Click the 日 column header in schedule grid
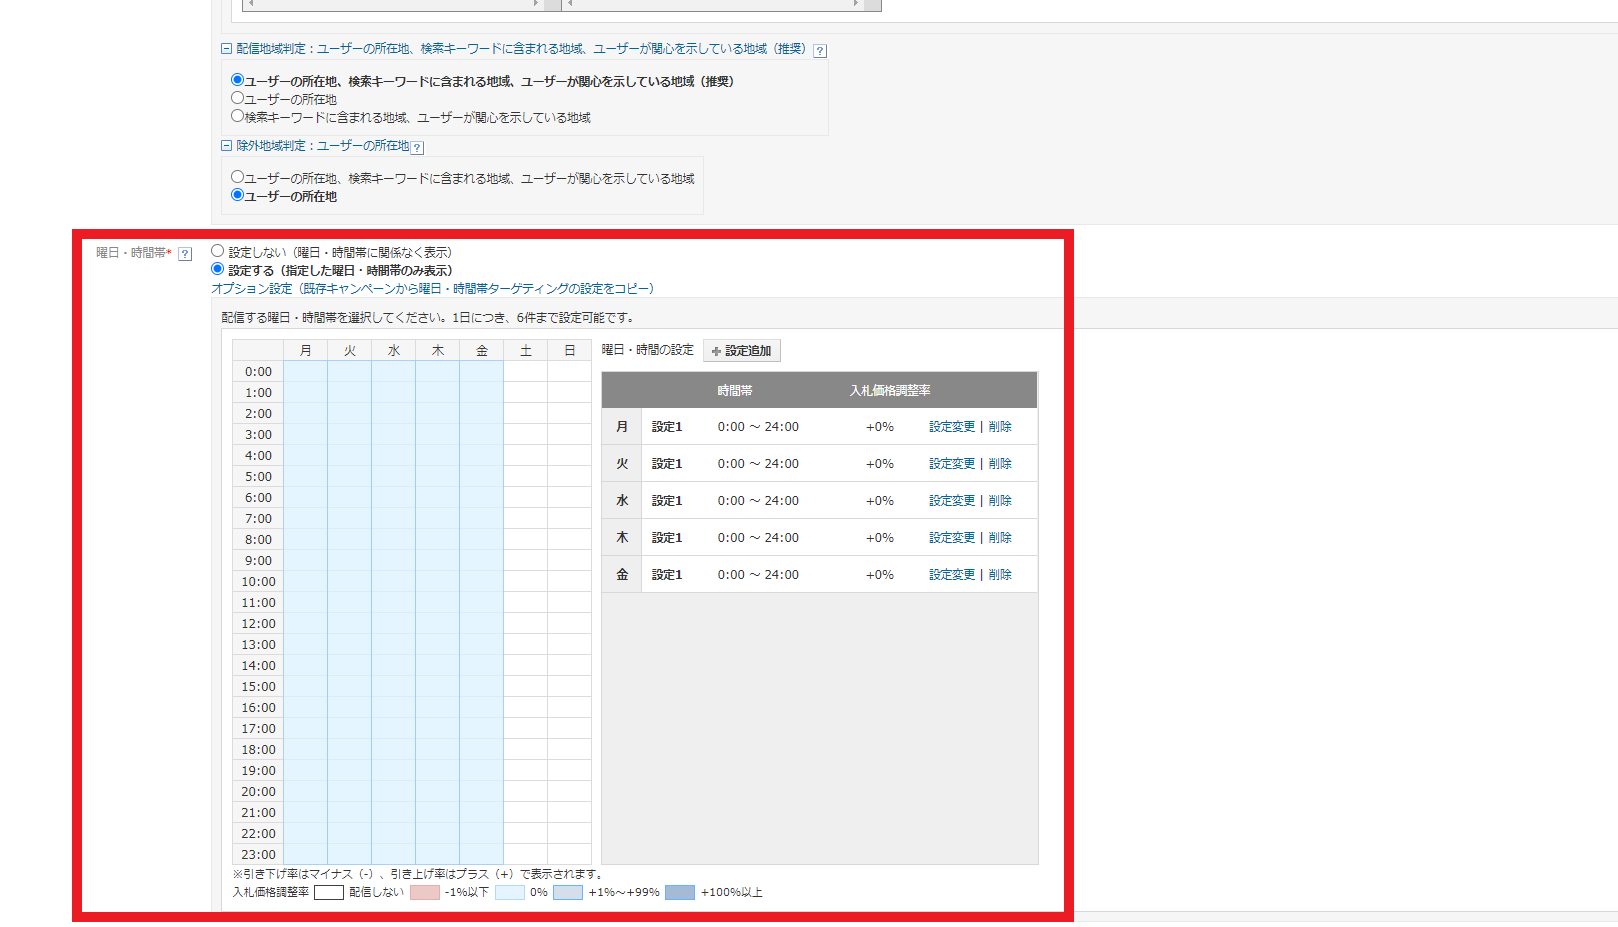Image resolution: width=1618 pixels, height=927 pixels. [570, 350]
